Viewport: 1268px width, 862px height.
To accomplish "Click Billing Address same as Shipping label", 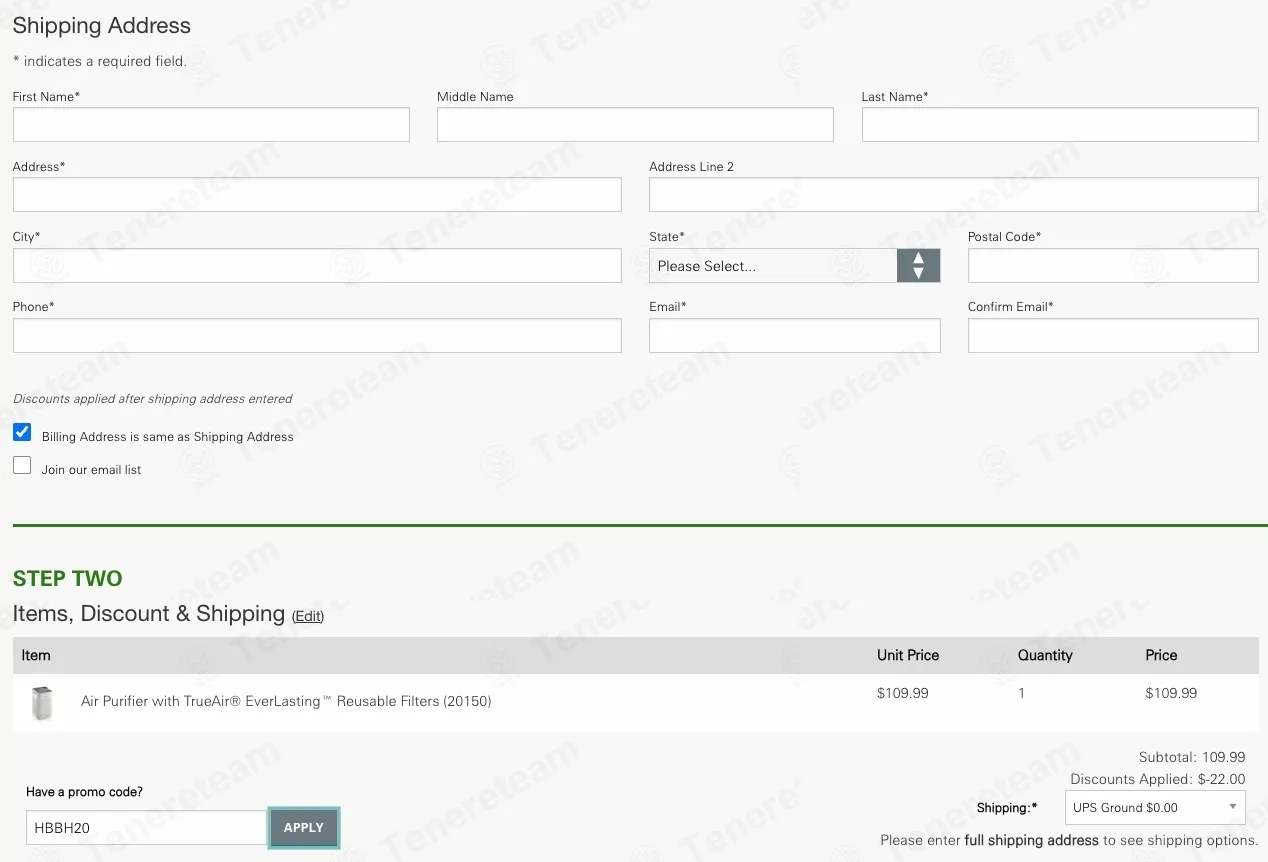I will coord(168,437).
